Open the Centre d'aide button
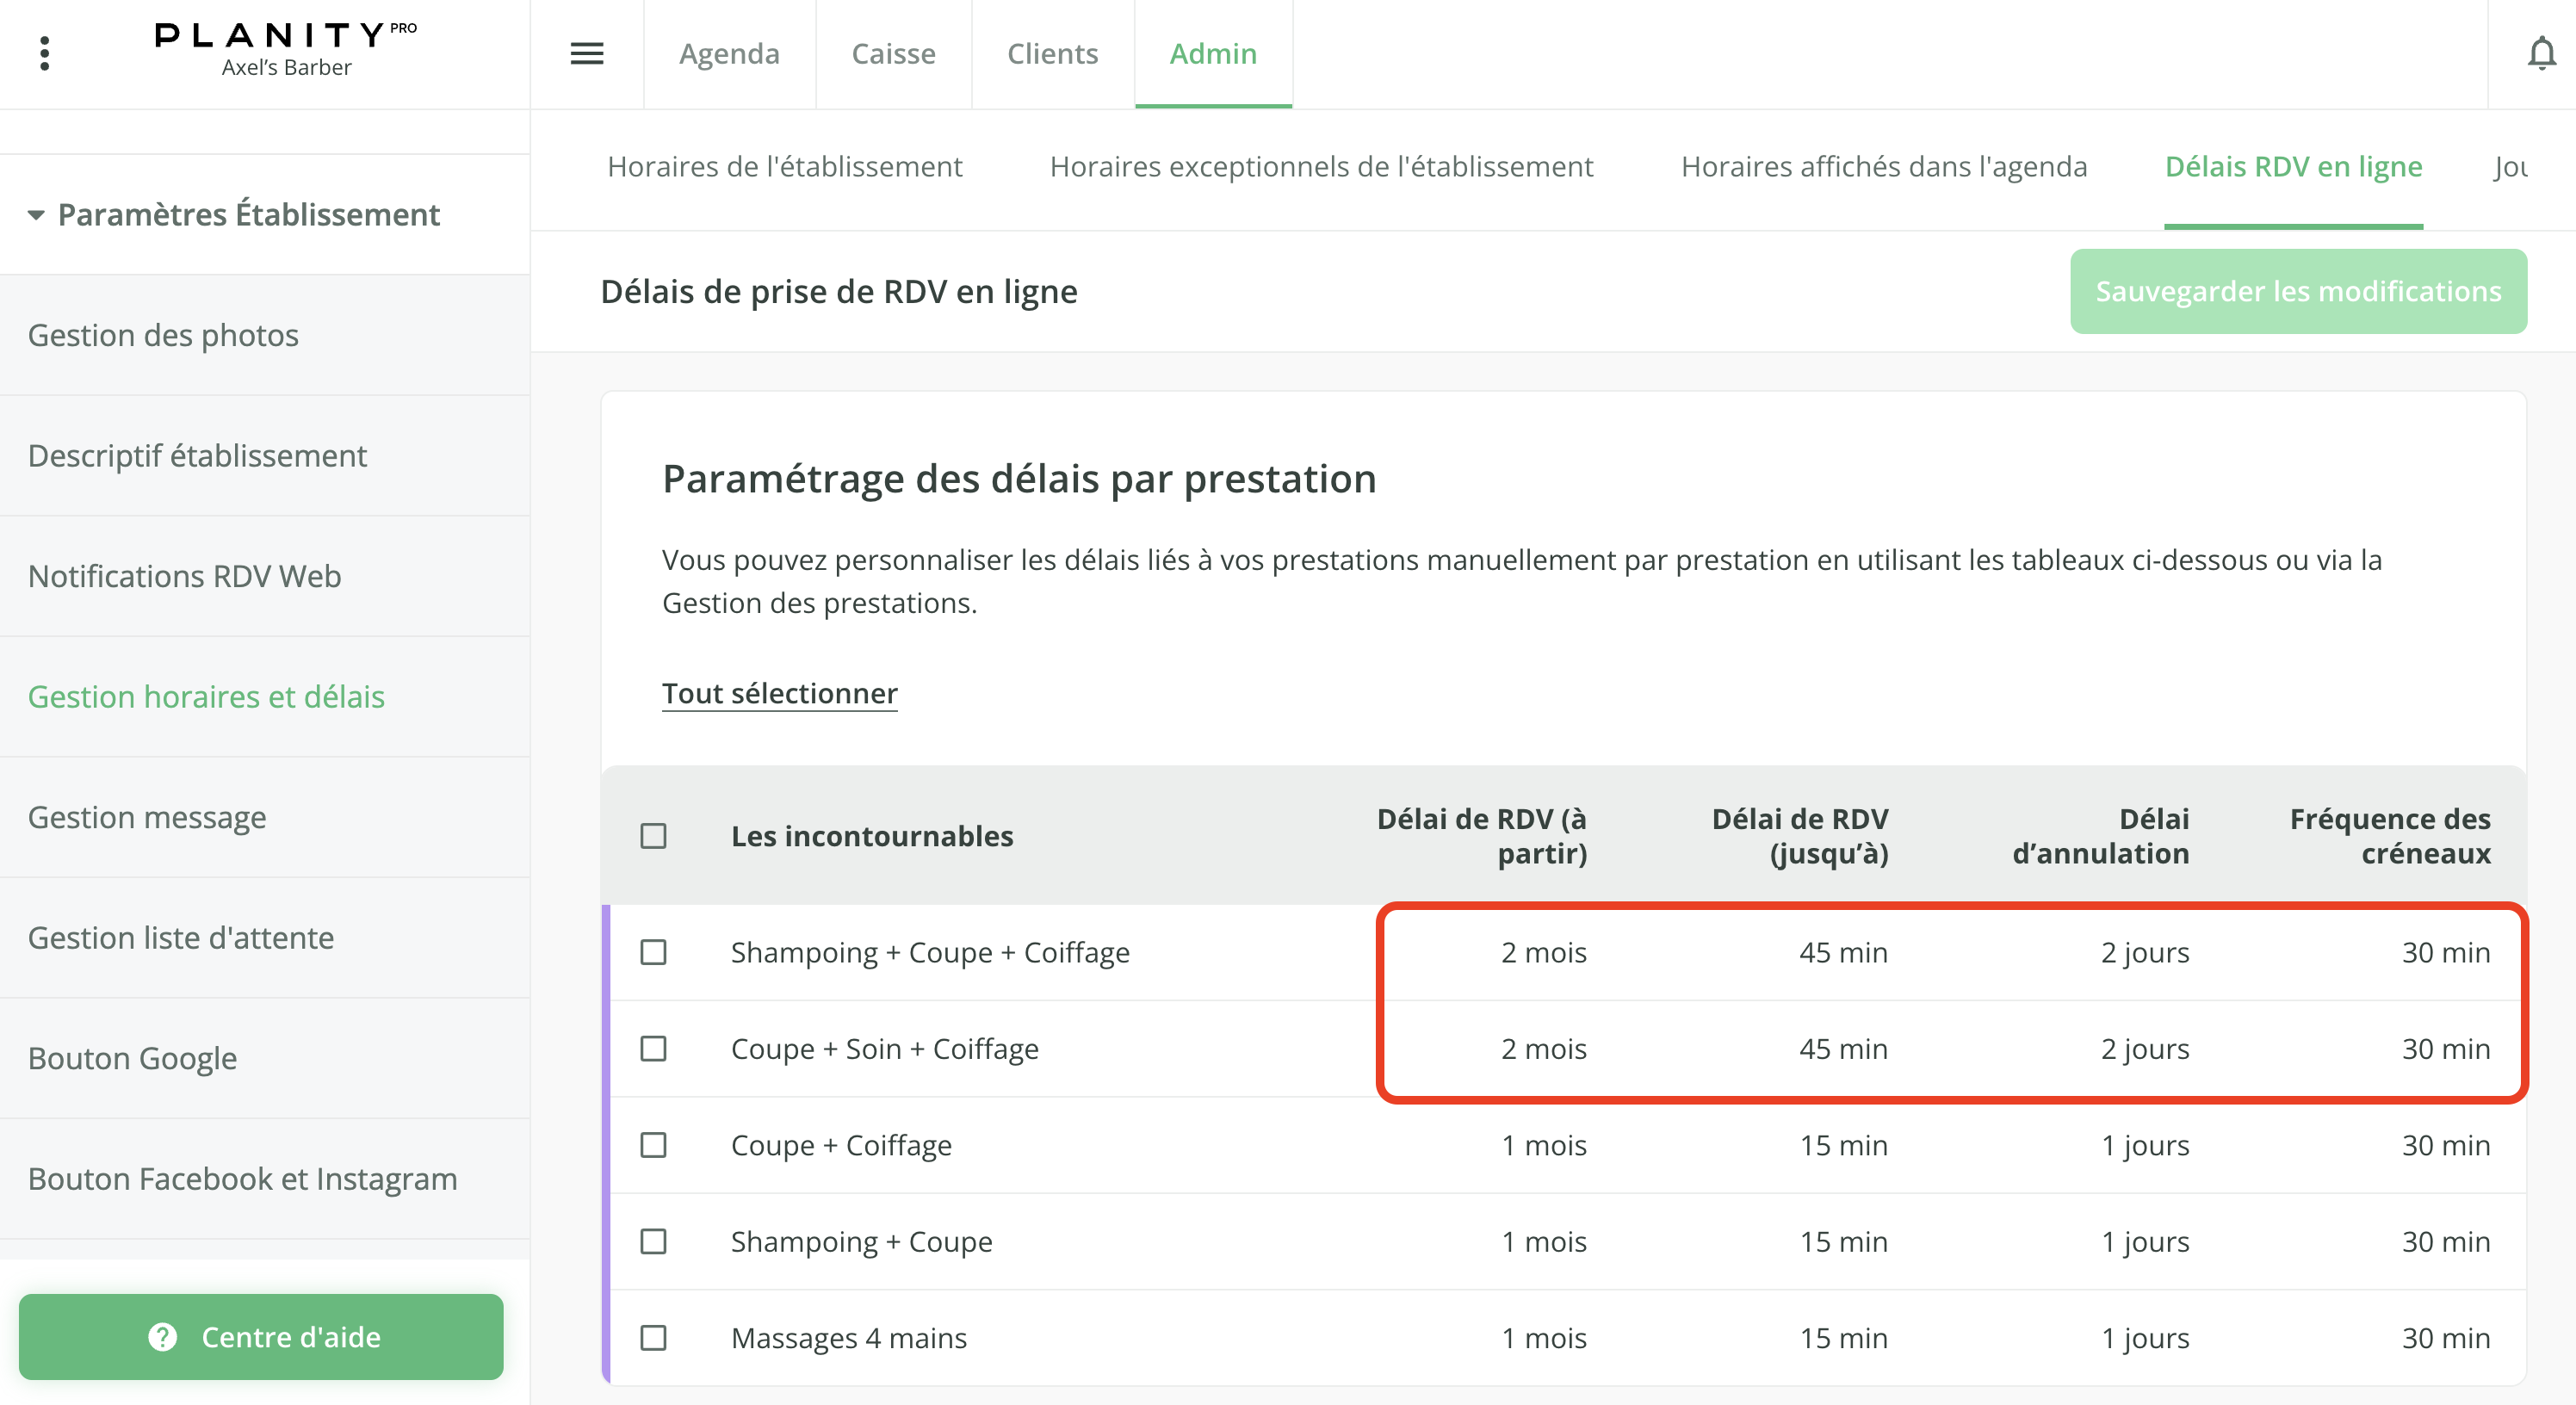This screenshot has height=1405, width=2576. (x=261, y=1336)
